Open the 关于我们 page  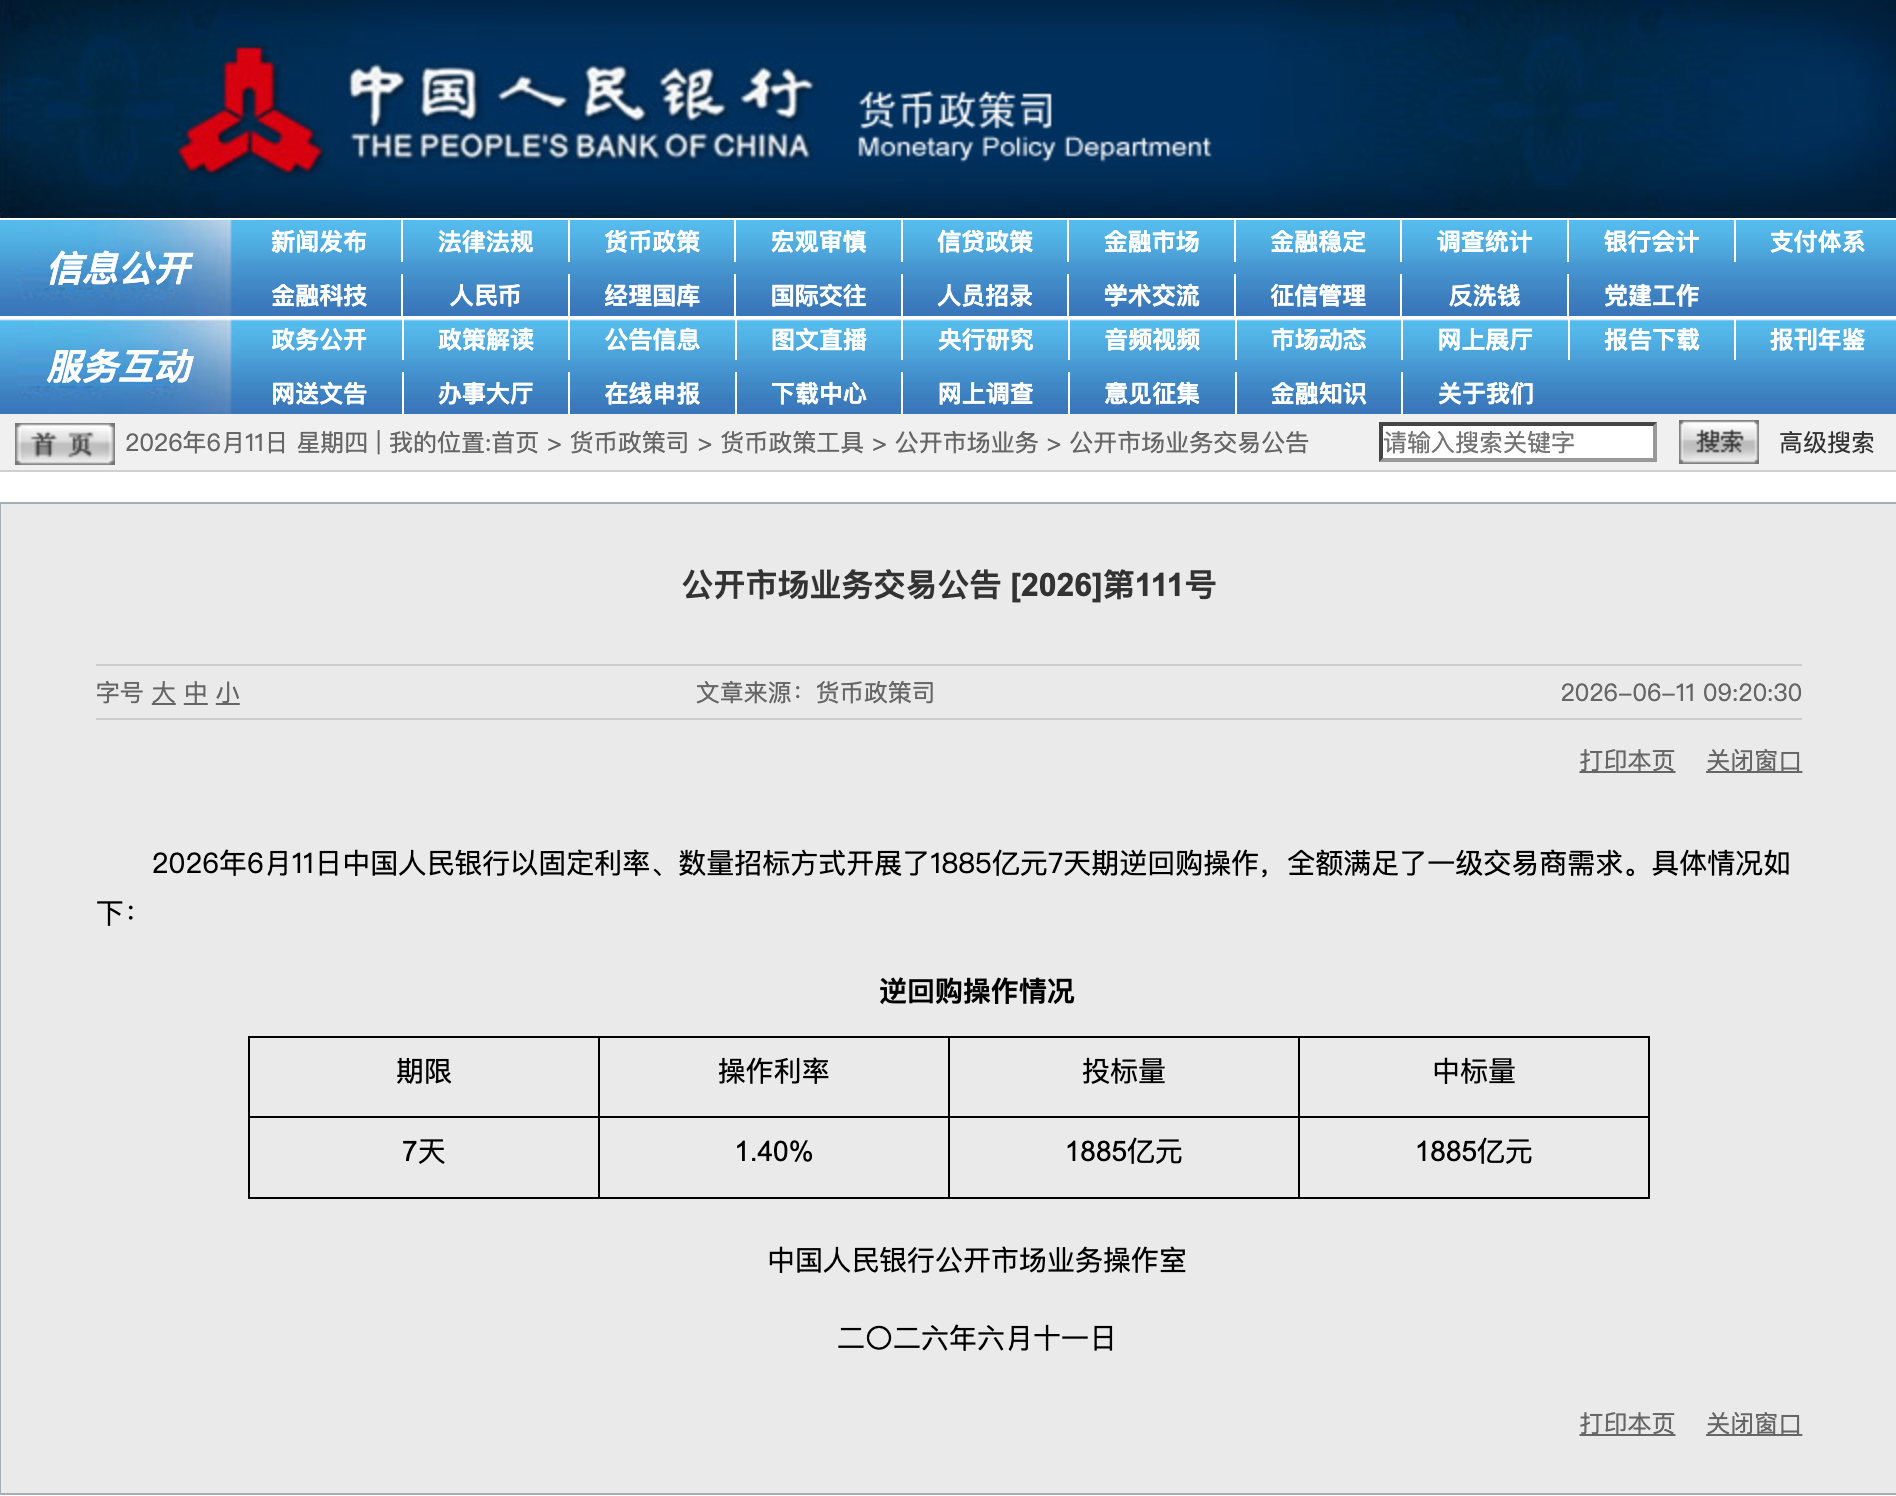pos(1484,394)
